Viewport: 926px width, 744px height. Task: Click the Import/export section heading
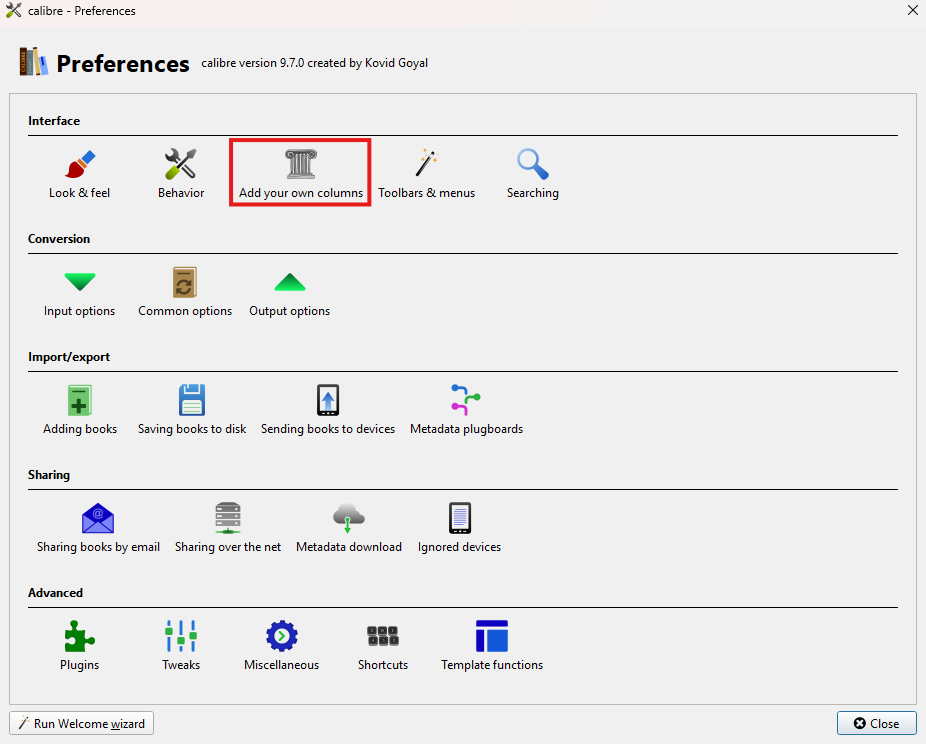69,357
